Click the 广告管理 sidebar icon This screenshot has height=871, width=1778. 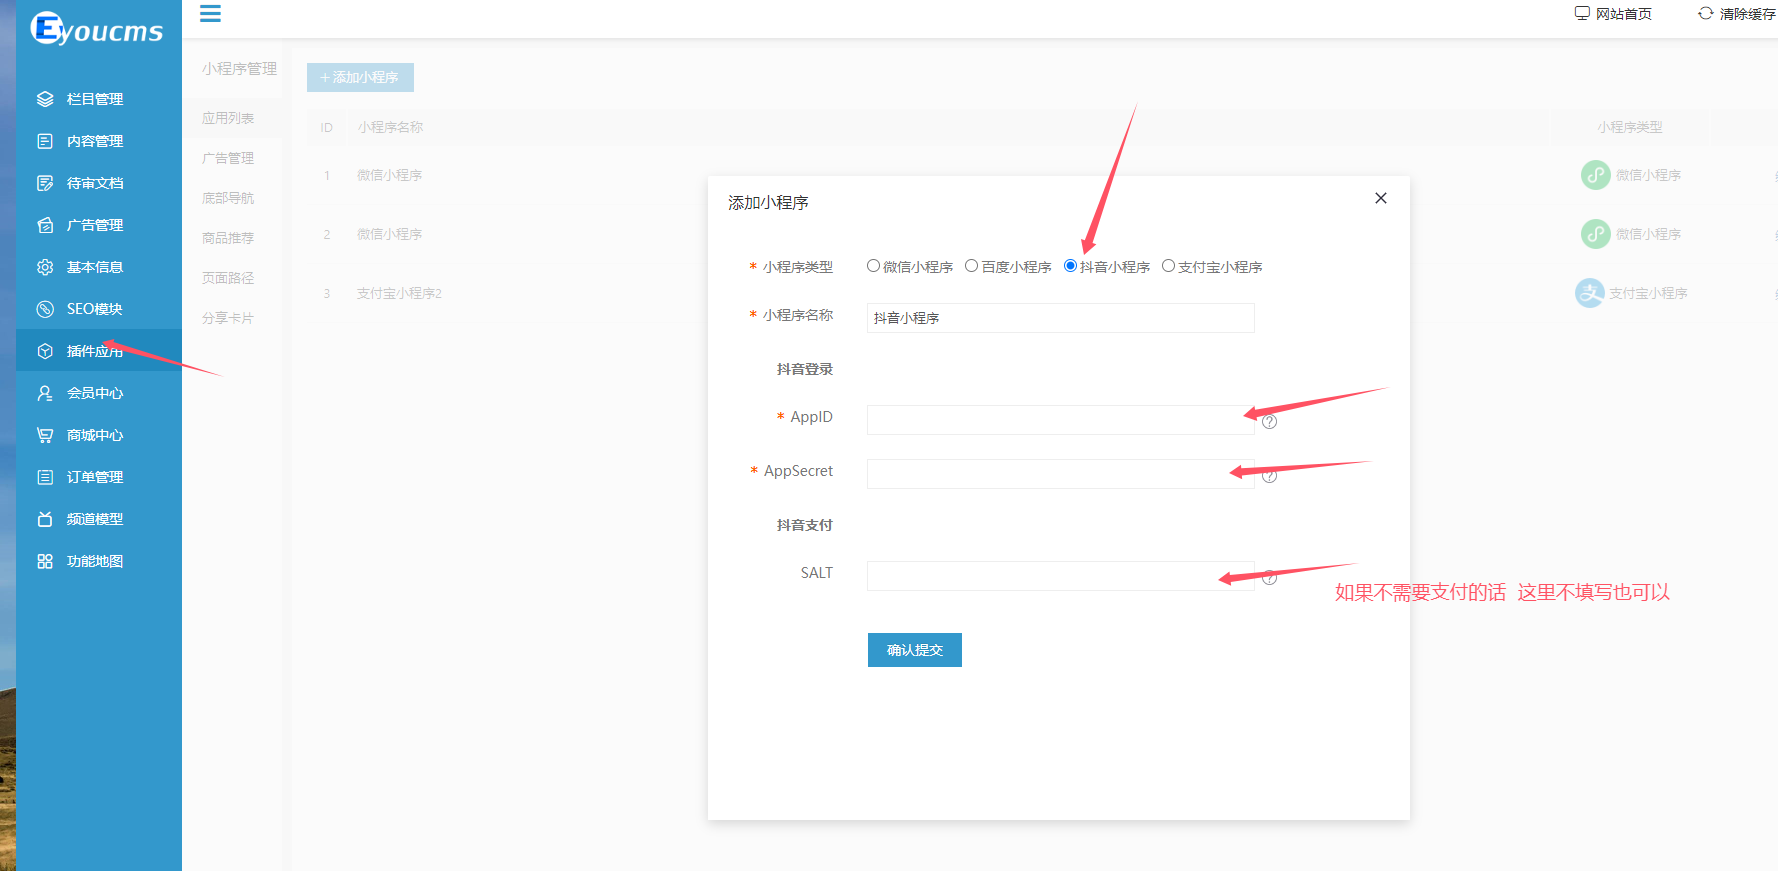click(x=45, y=225)
